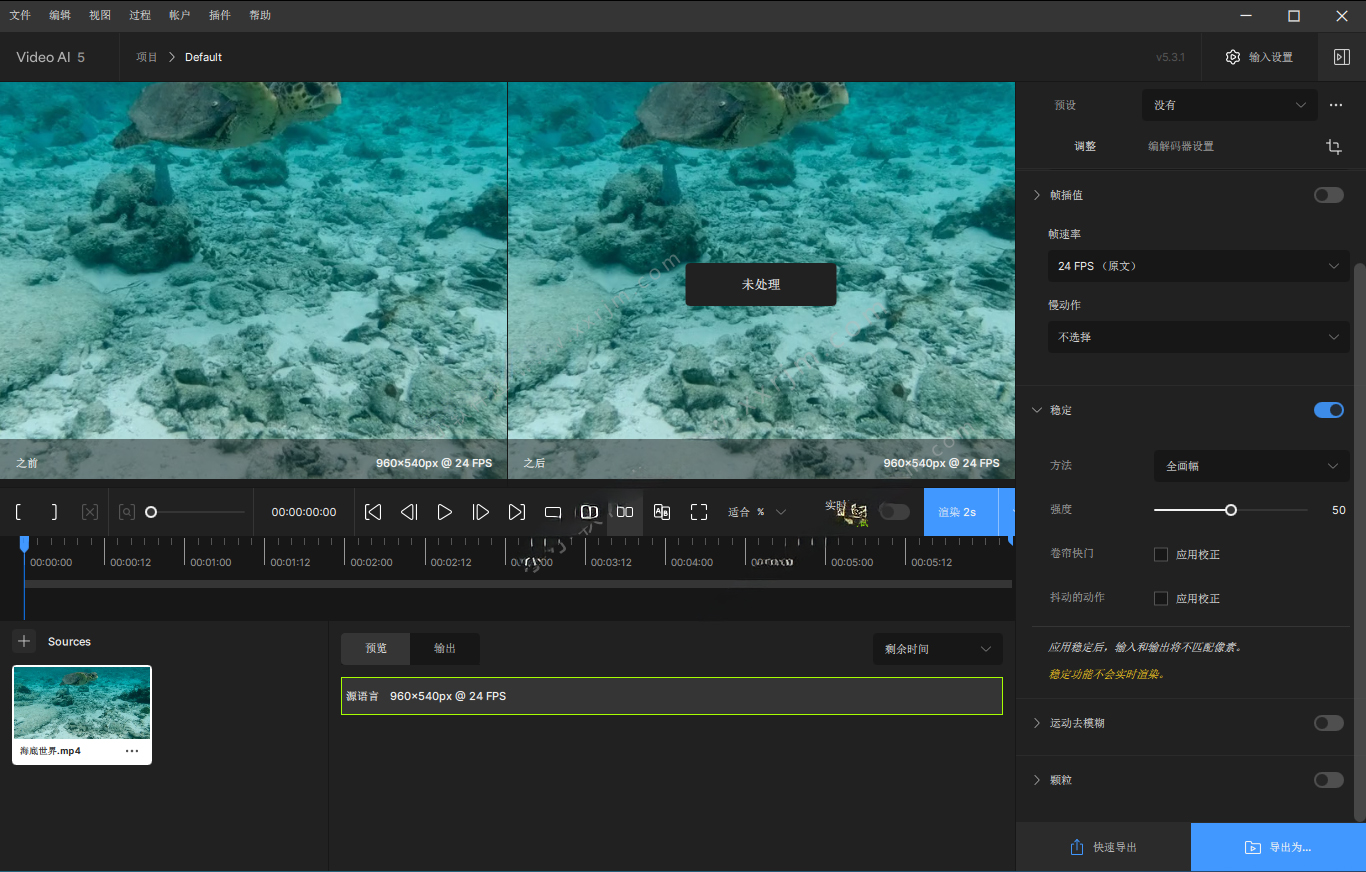1366x872 pixels.
Task: Switch to single view mode
Action: tap(553, 512)
